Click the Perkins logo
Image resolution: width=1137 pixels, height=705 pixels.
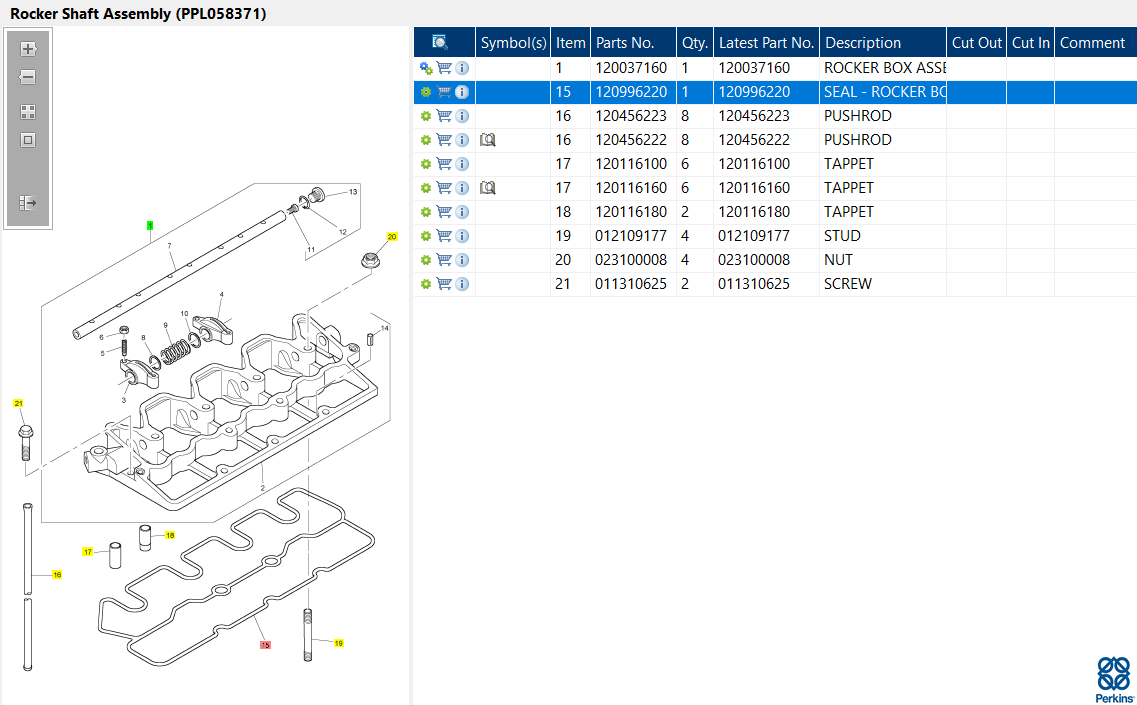pyautogui.click(x=1113, y=679)
